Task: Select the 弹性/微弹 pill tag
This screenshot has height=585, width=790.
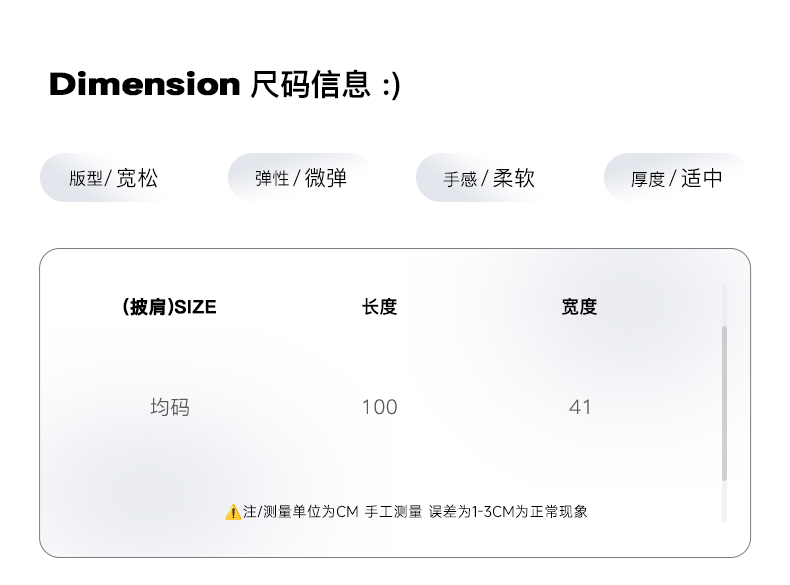Action: [x=300, y=179]
